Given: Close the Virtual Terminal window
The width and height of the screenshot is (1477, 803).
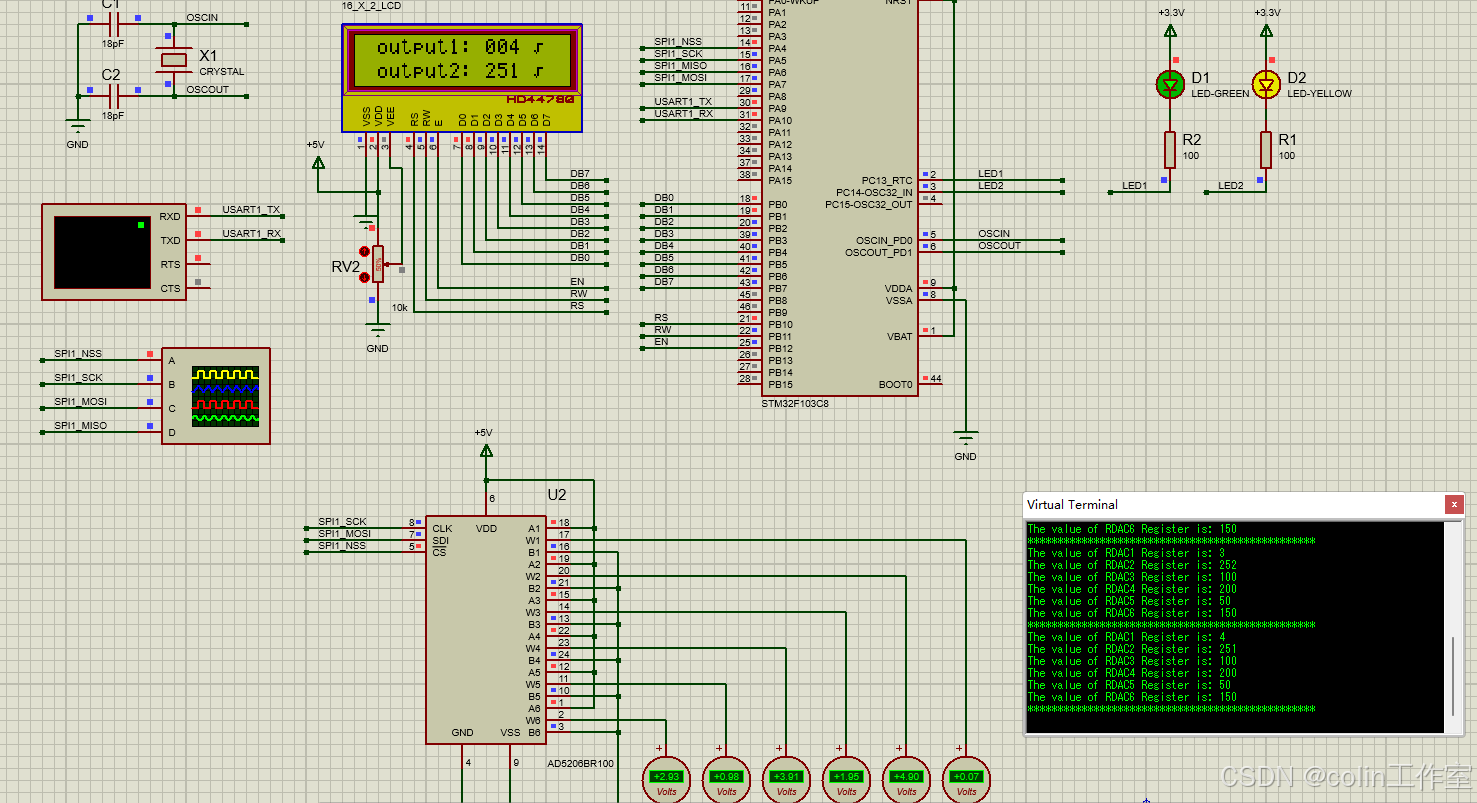Looking at the screenshot, I should pyautogui.click(x=1454, y=504).
